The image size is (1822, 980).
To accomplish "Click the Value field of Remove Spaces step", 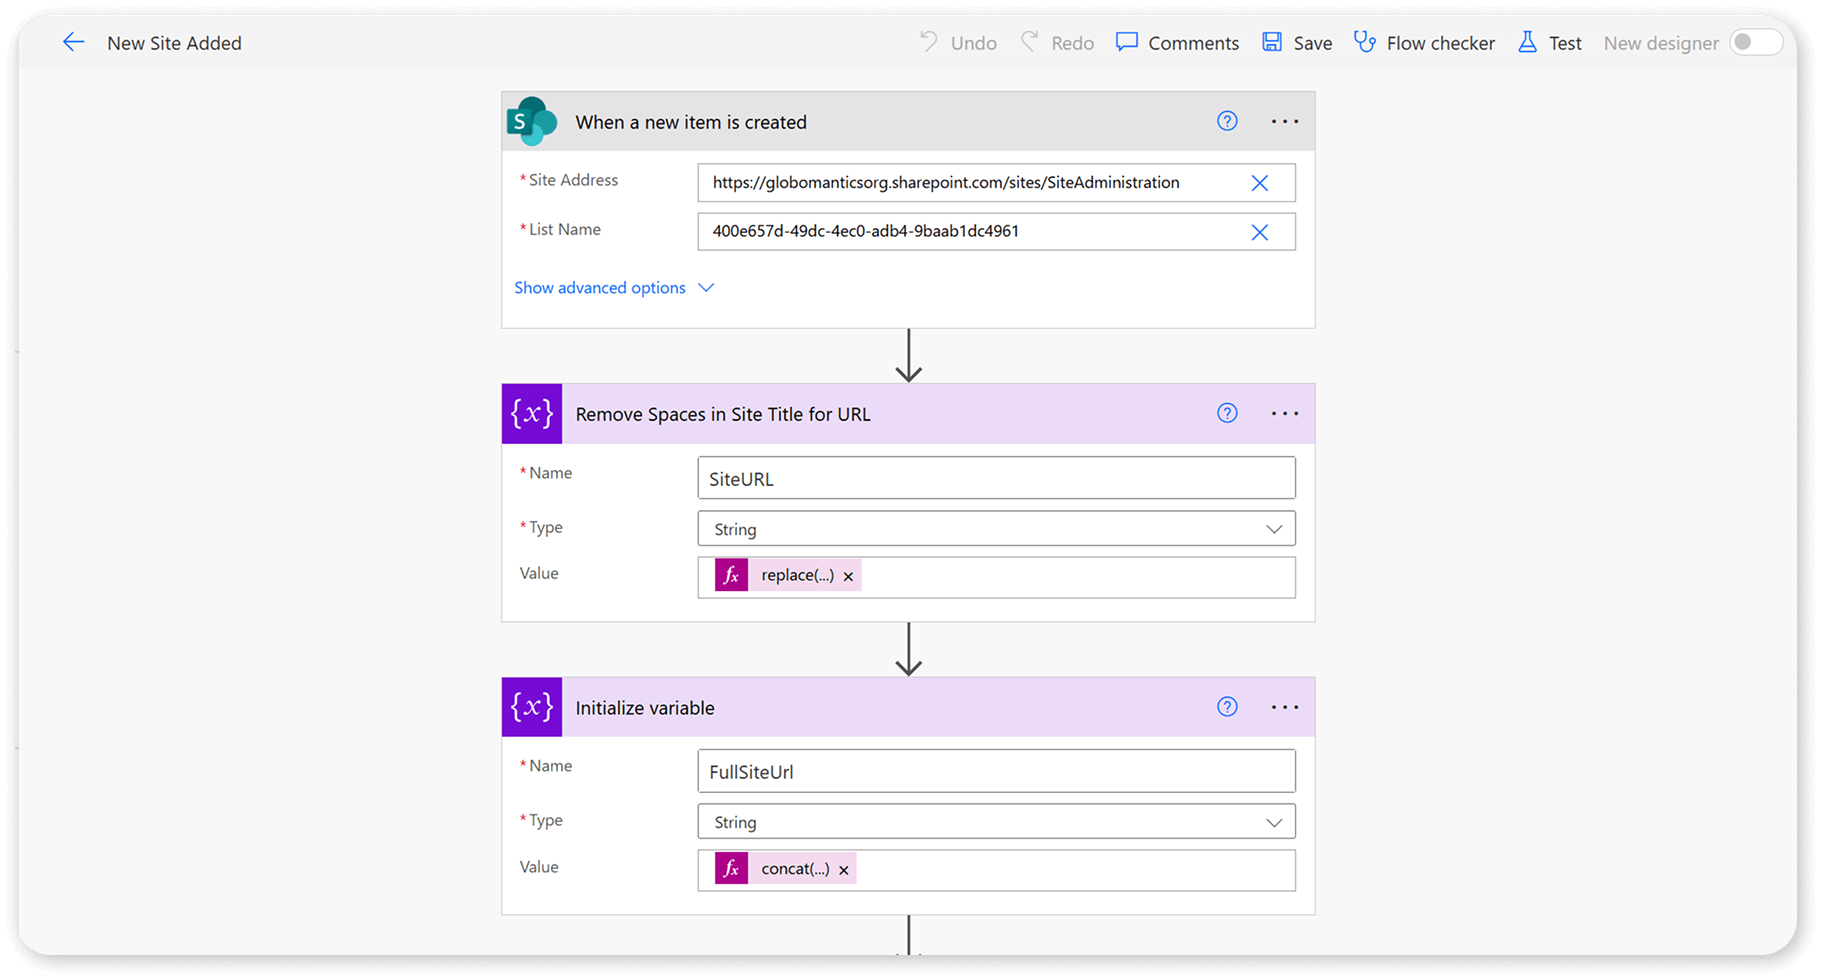I will [996, 577].
